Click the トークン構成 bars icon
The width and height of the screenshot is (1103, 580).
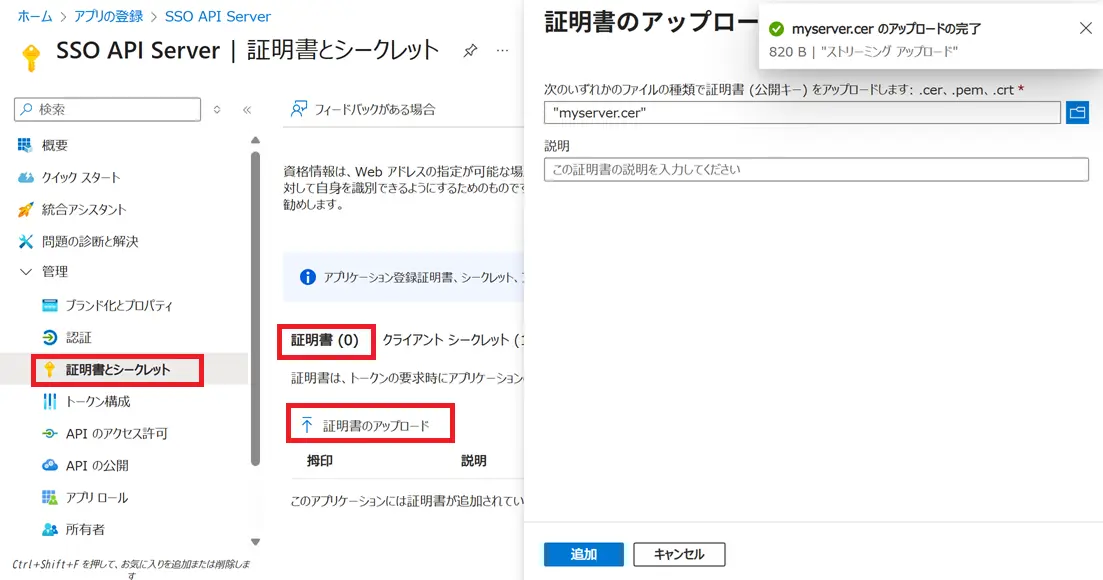point(49,401)
